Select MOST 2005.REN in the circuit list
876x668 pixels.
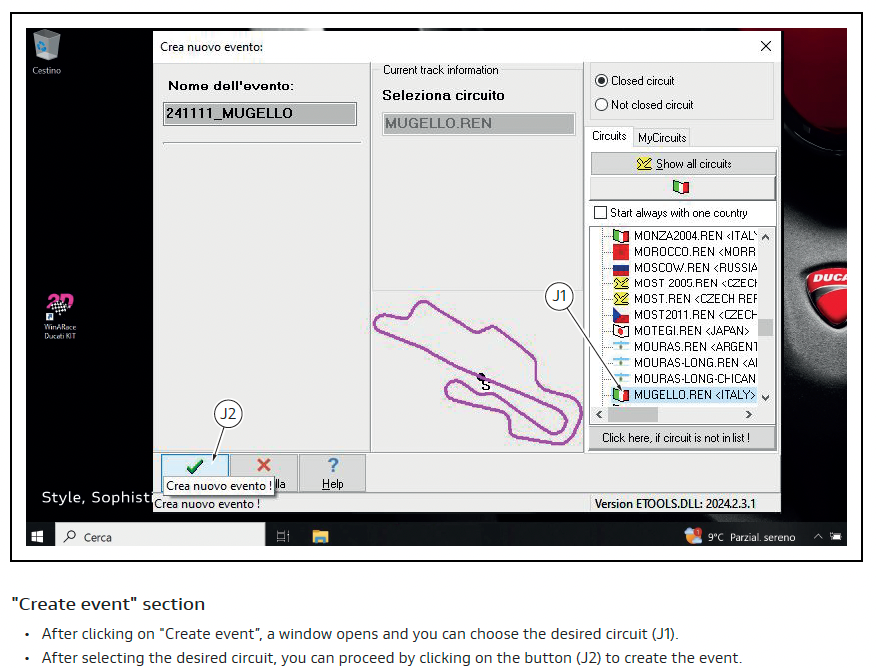695,283
